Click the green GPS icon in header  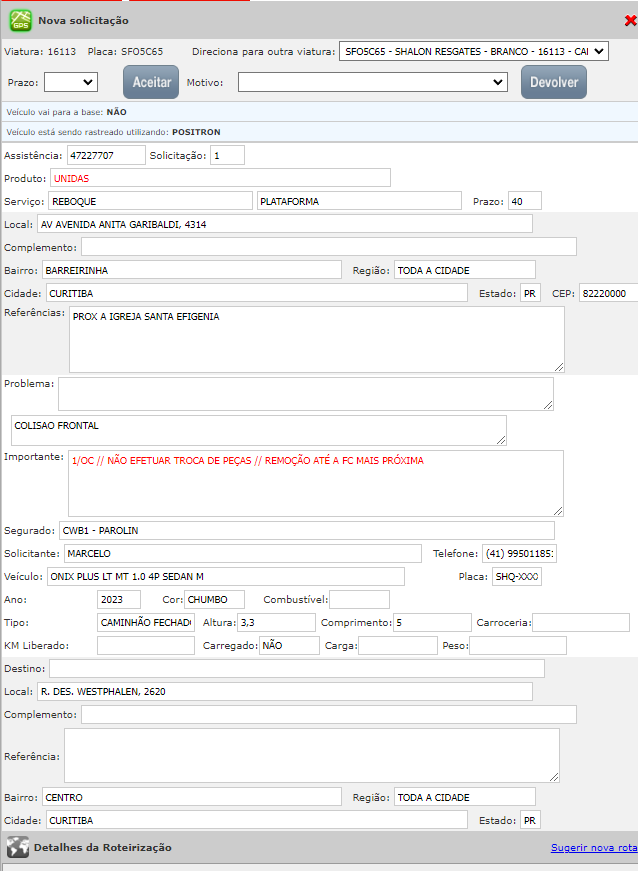[x=20, y=20]
